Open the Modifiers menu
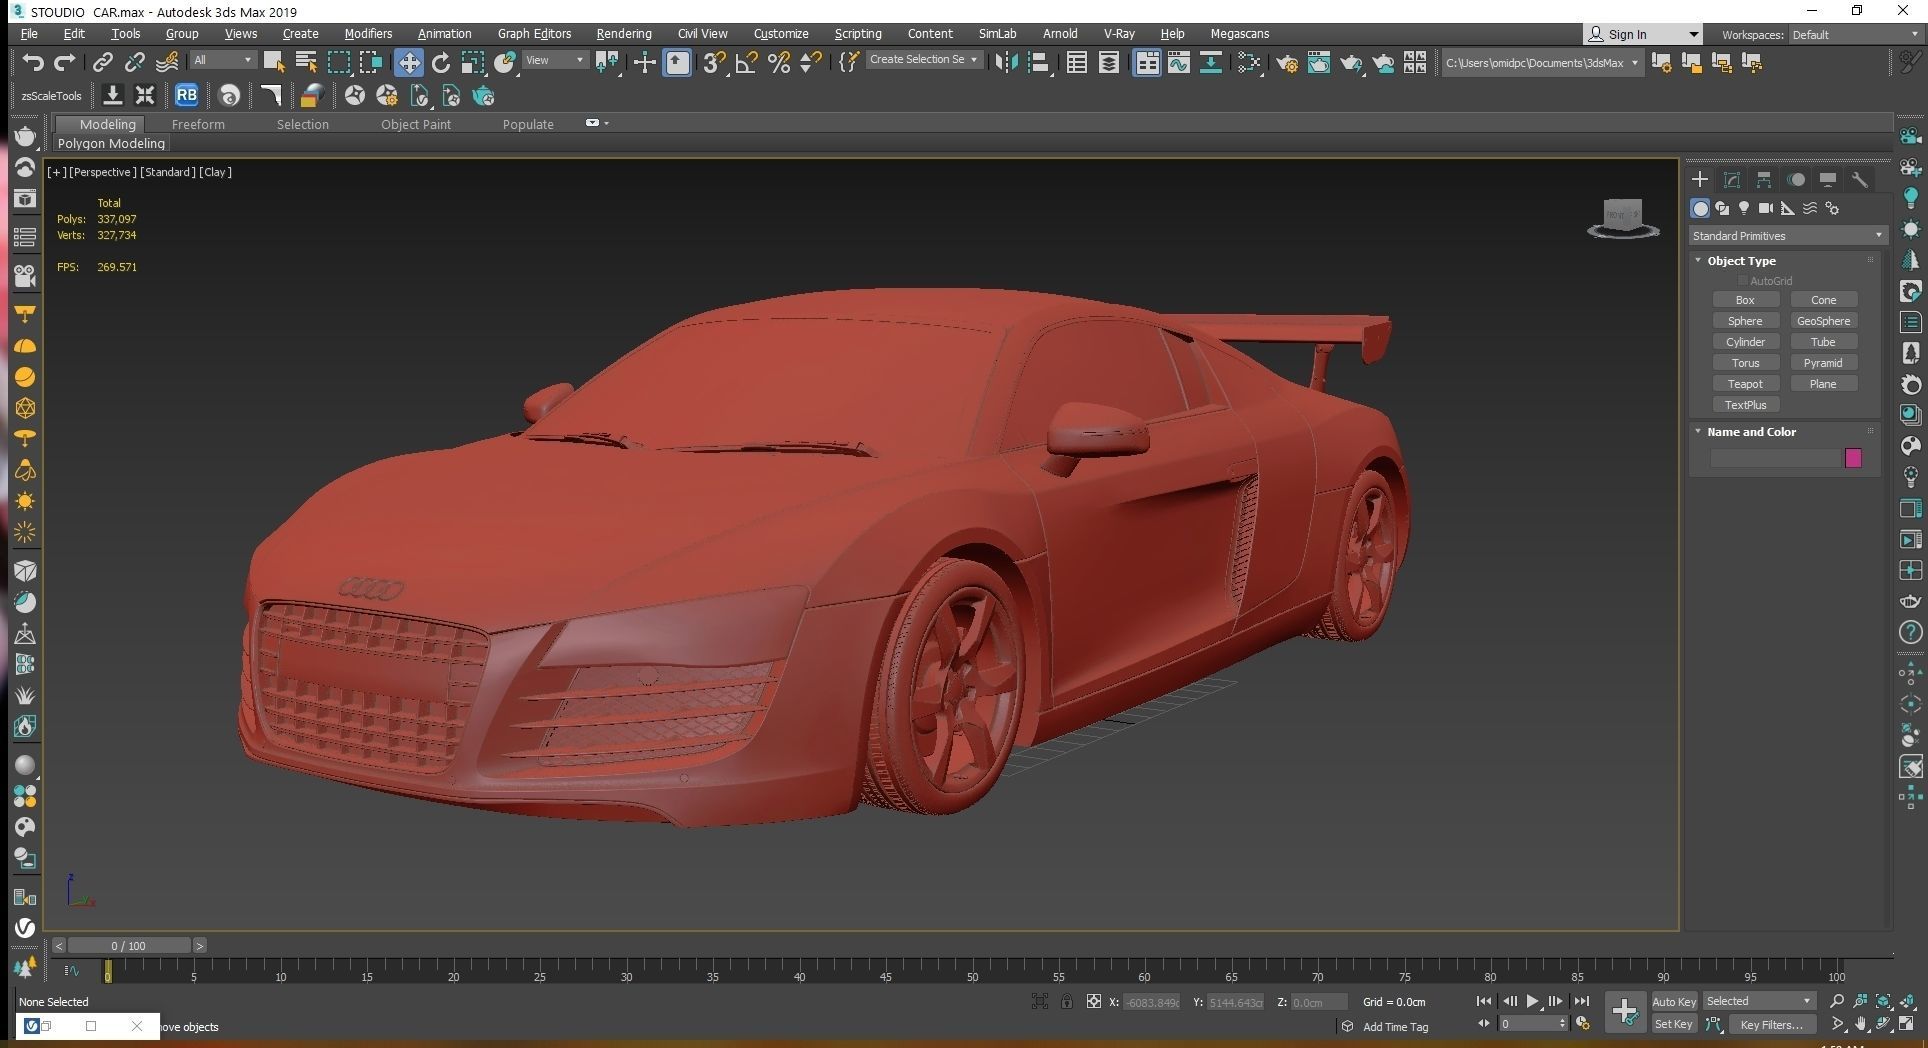Viewport: 1928px width, 1048px height. (368, 33)
